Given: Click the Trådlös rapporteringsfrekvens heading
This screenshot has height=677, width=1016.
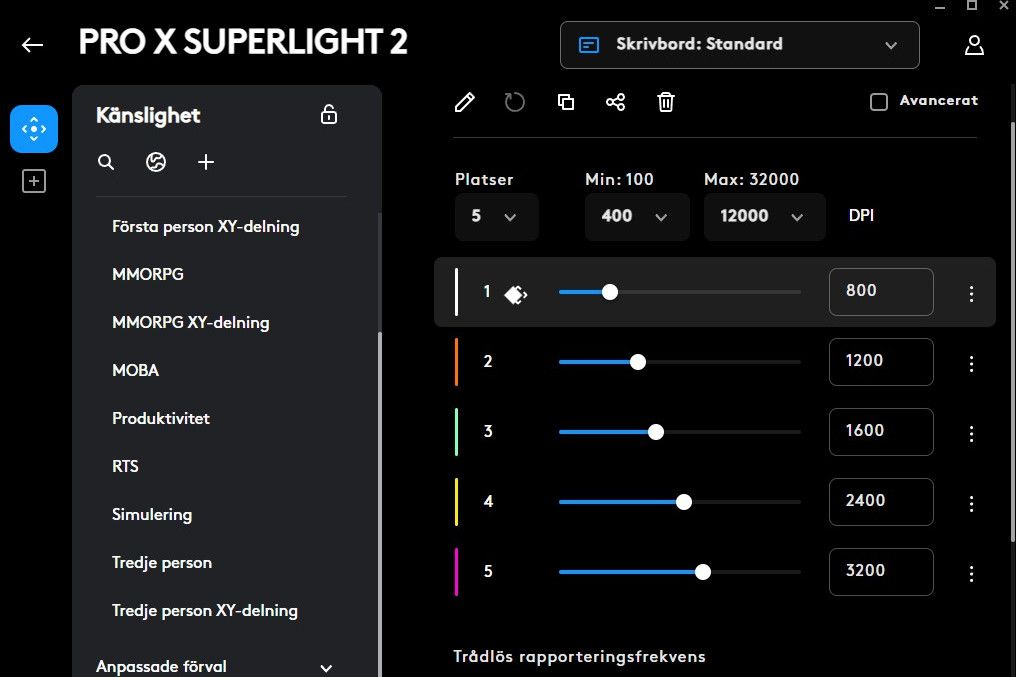Looking at the screenshot, I should [579, 657].
